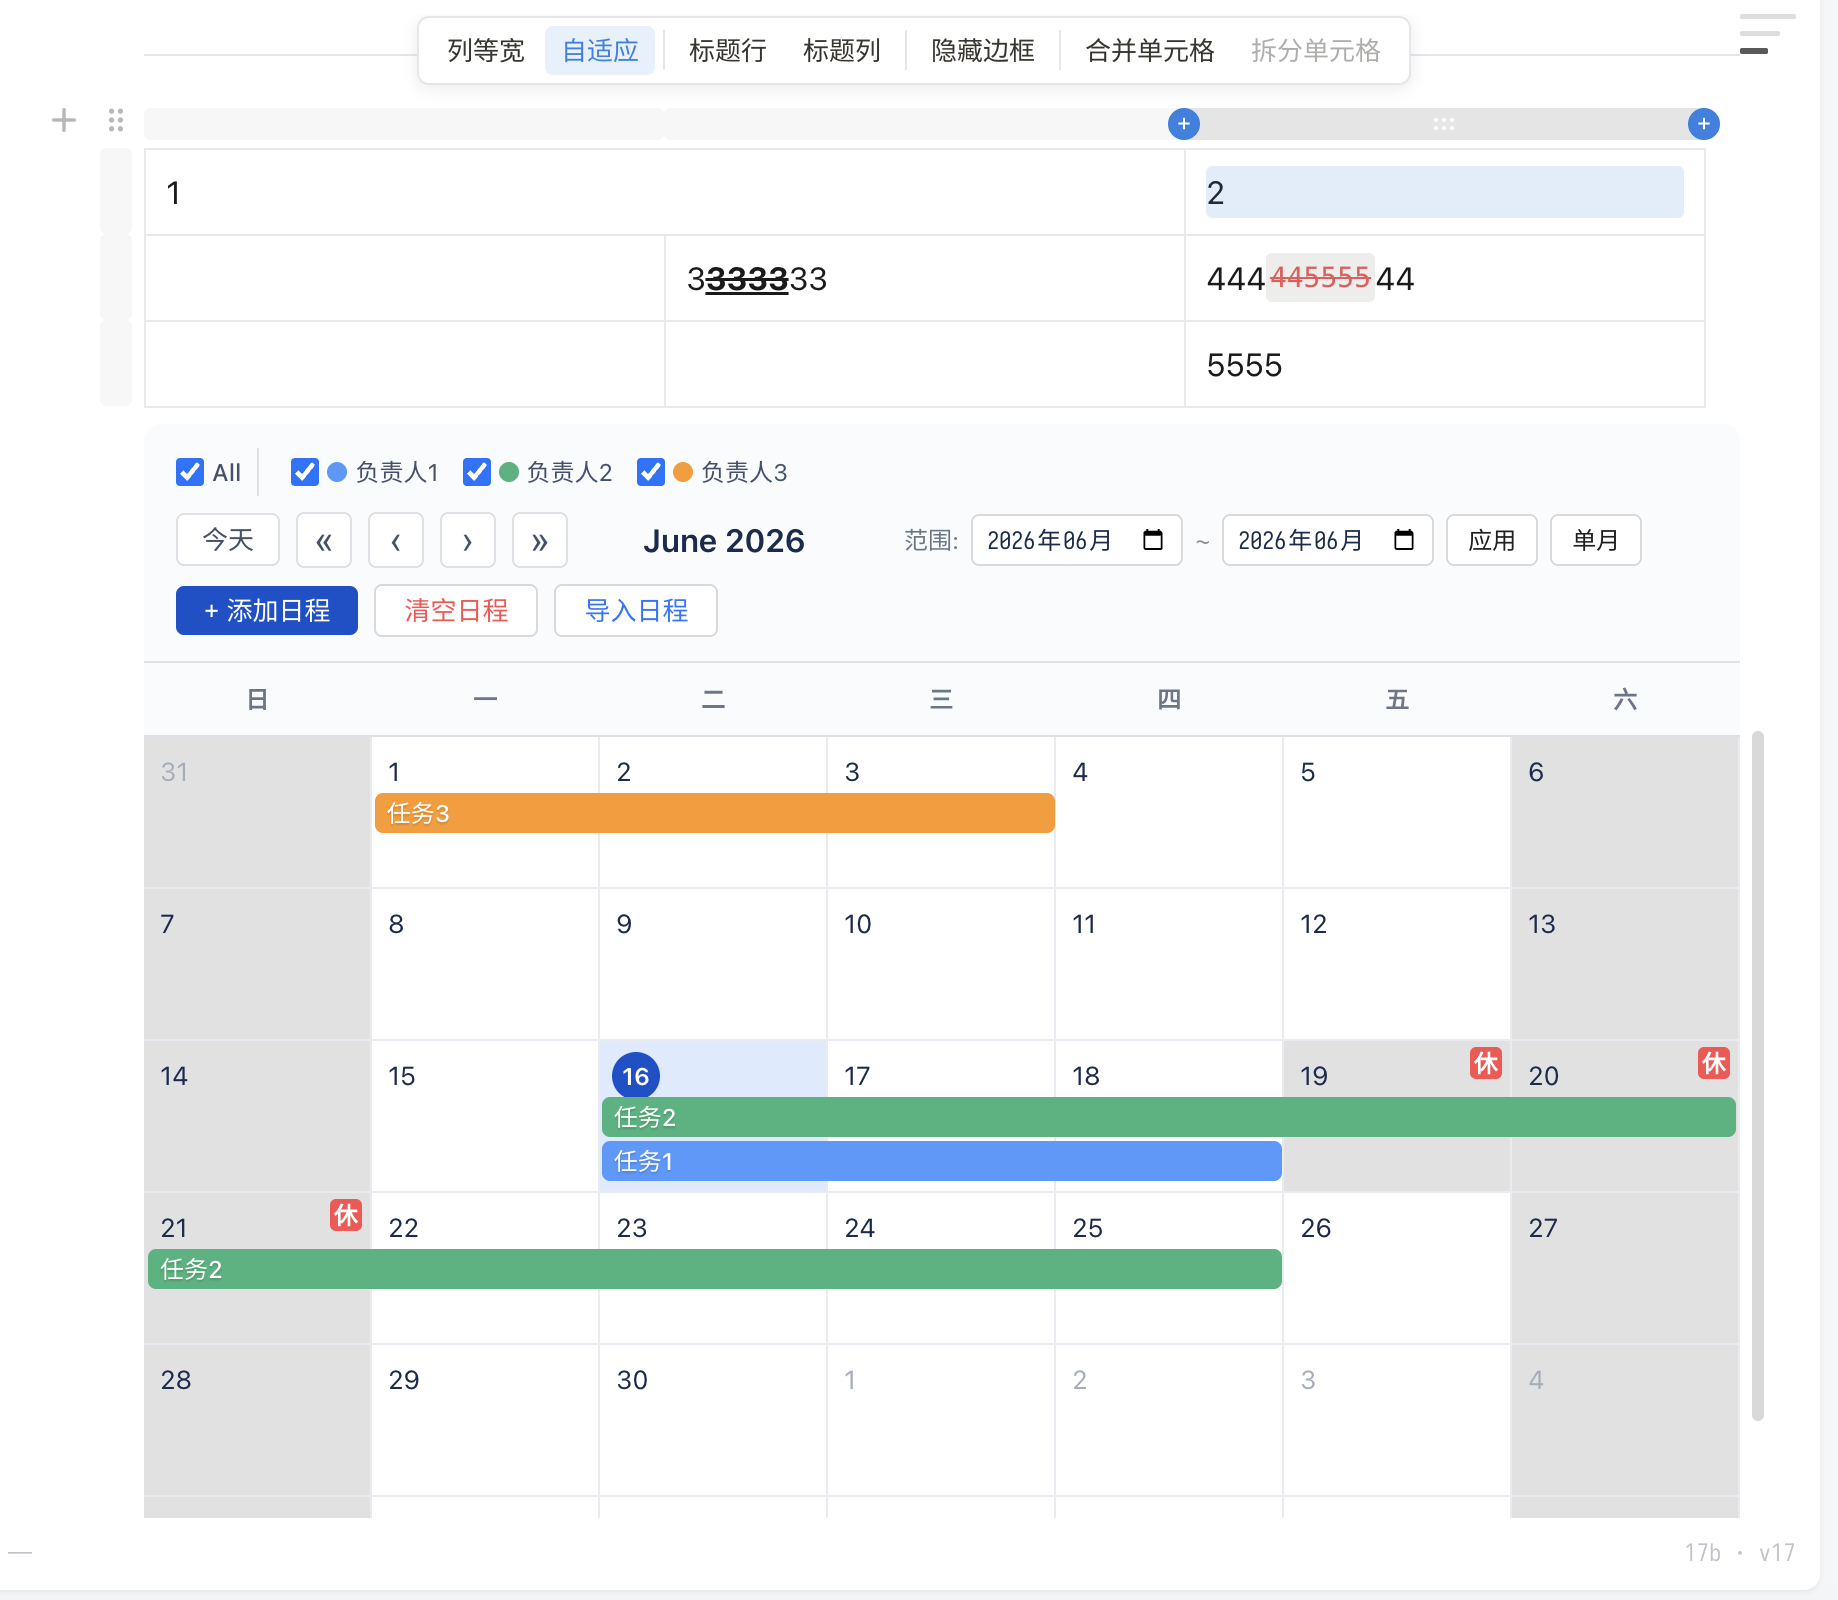
Task: Click the plus icon to add a block
Action: pyautogui.click(x=64, y=120)
